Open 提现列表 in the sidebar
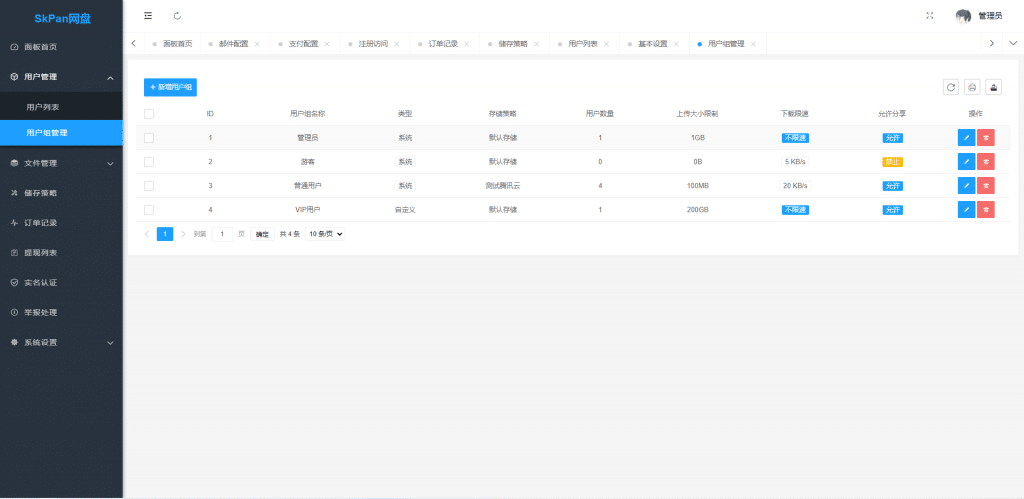The width and height of the screenshot is (1024, 499). pyautogui.click(x=61, y=253)
